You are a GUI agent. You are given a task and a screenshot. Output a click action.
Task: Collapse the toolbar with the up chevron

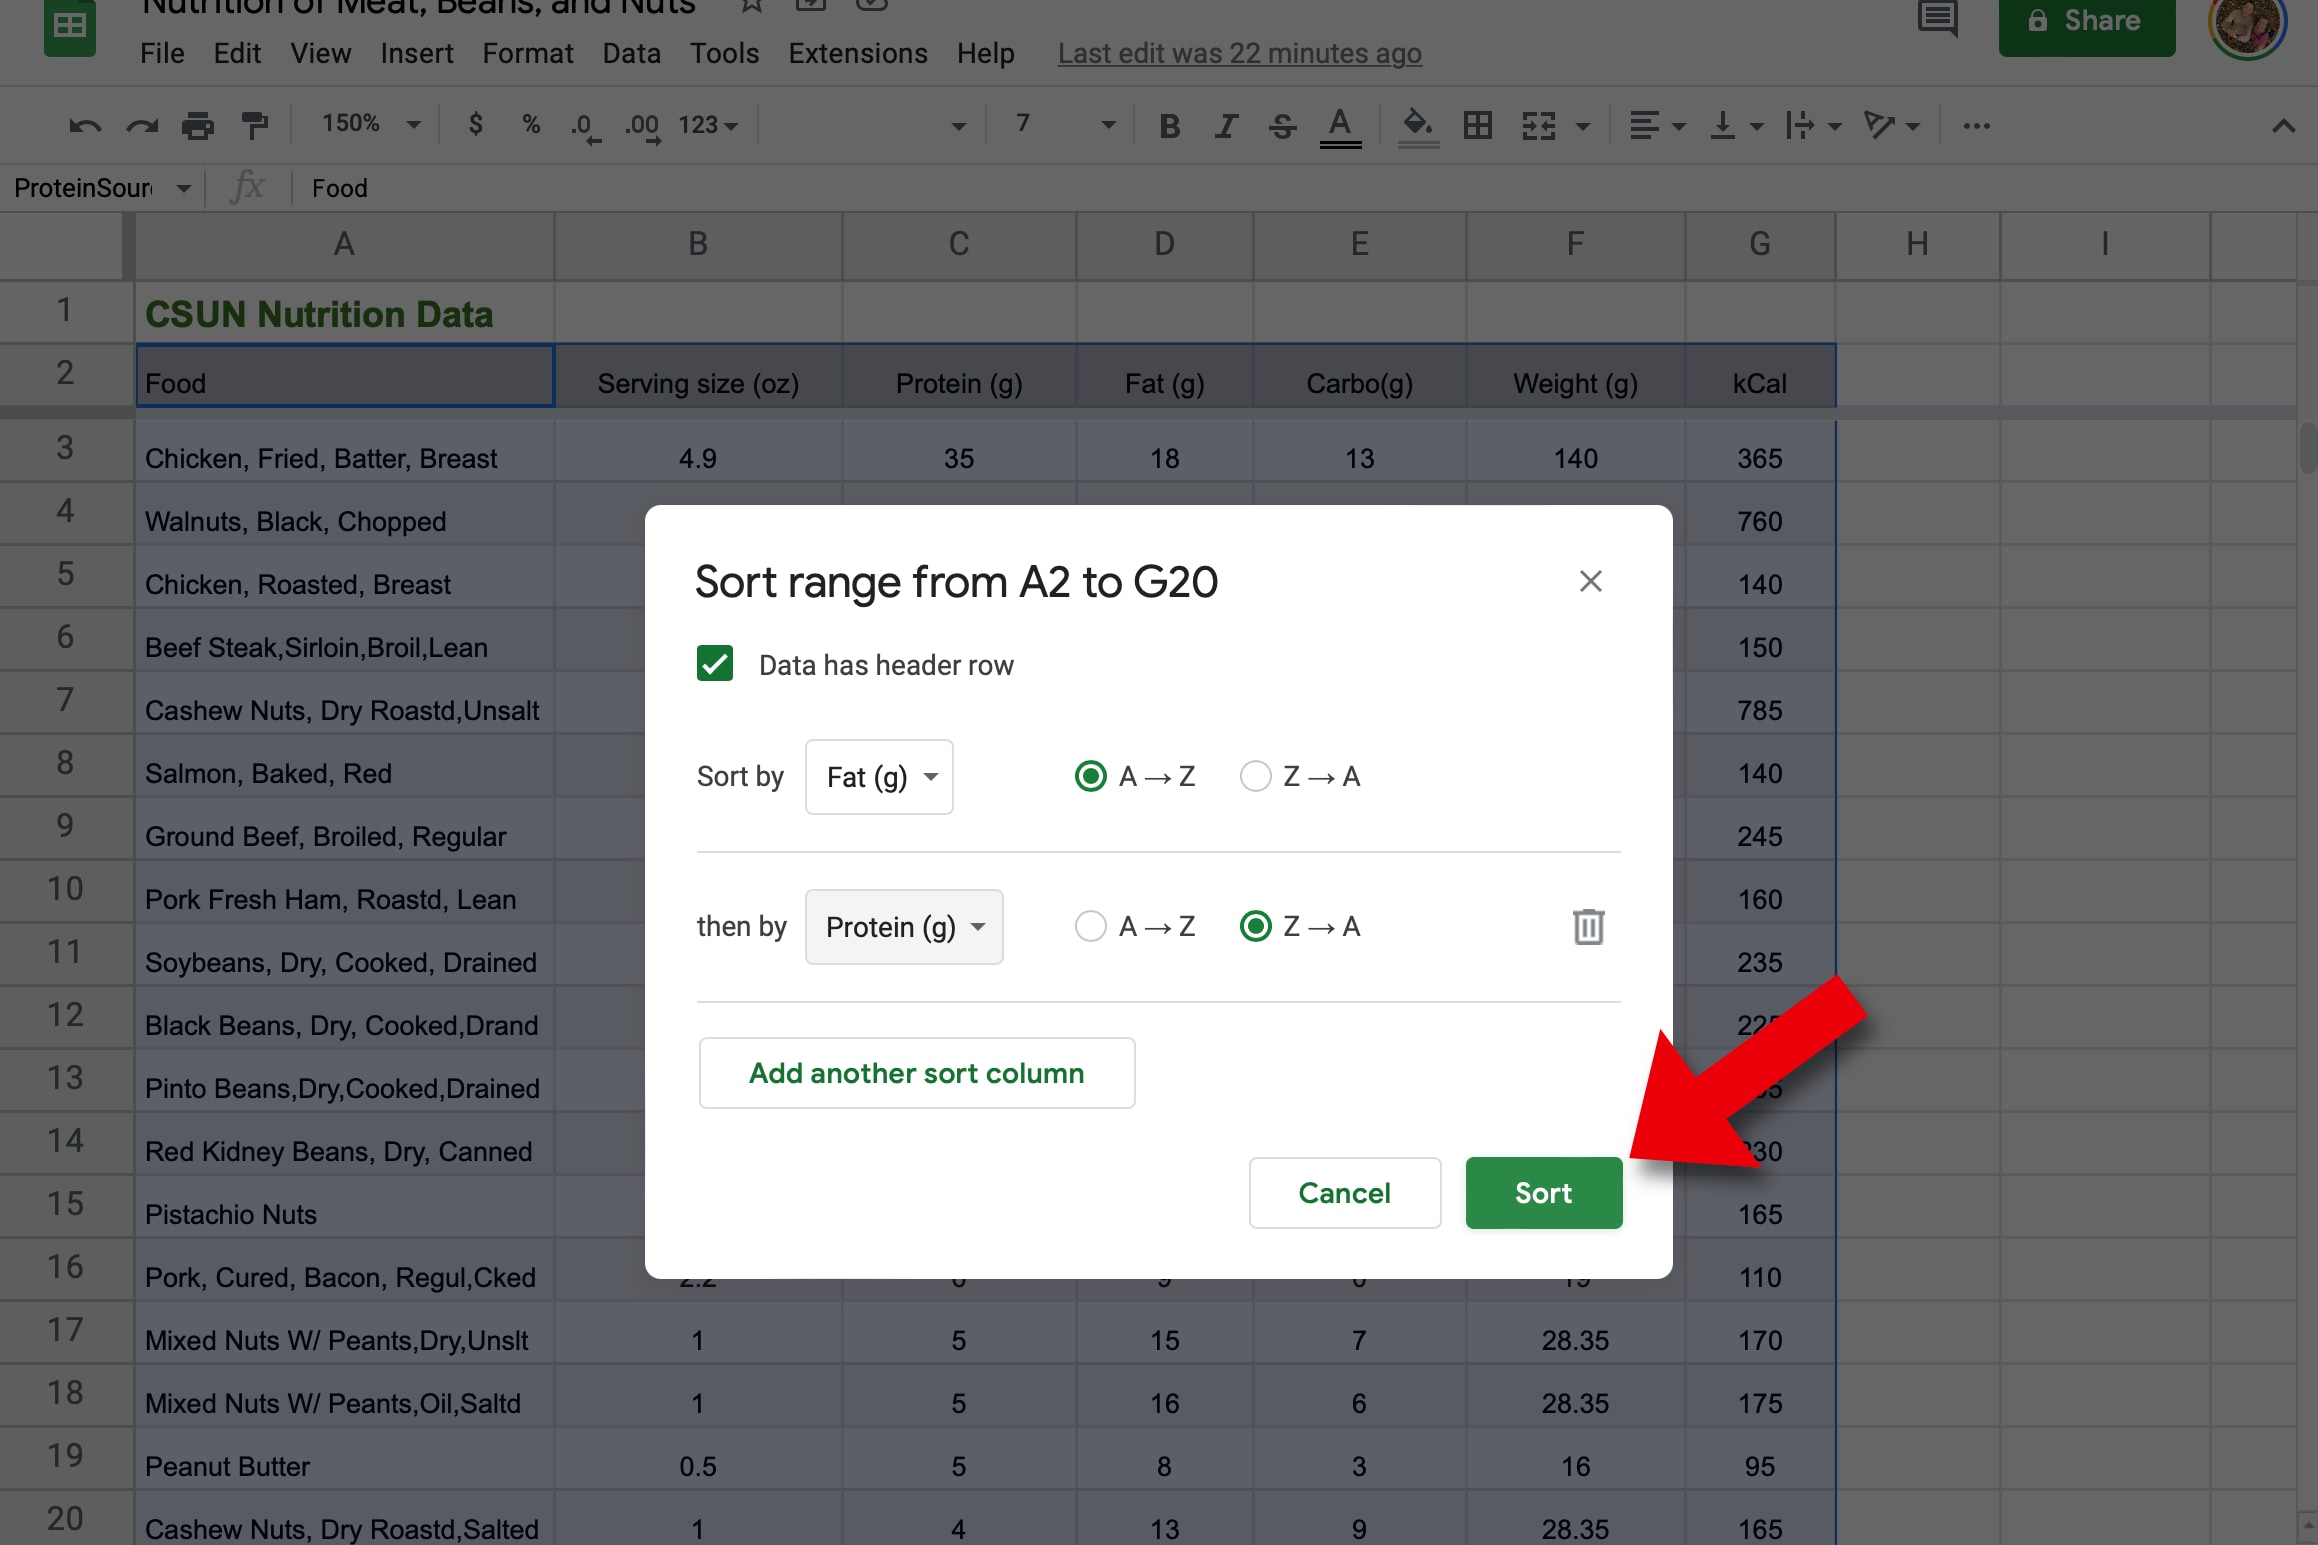[2283, 126]
